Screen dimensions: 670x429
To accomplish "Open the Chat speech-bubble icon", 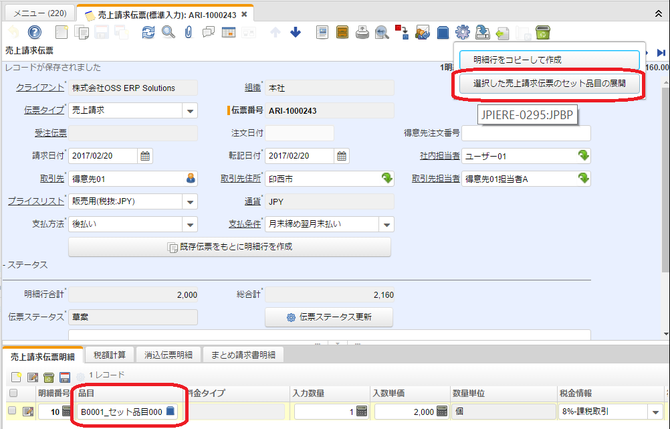I will point(208,32).
